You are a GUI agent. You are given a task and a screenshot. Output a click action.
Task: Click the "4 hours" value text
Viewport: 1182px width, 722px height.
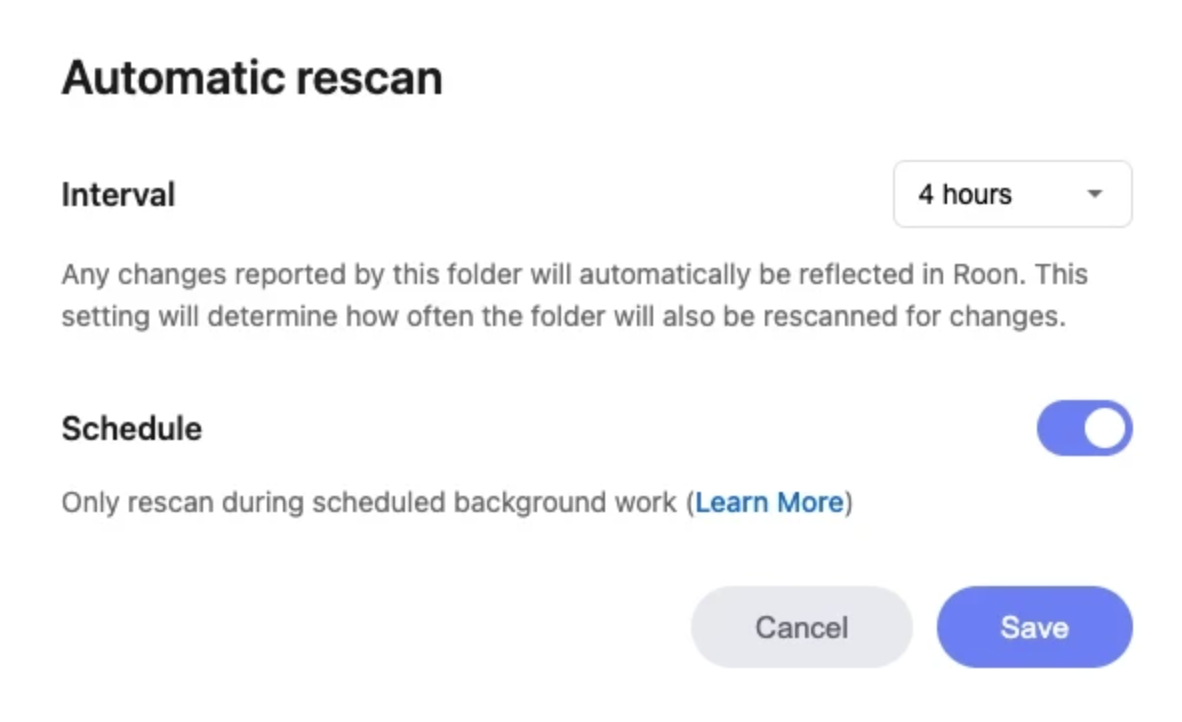coord(964,194)
